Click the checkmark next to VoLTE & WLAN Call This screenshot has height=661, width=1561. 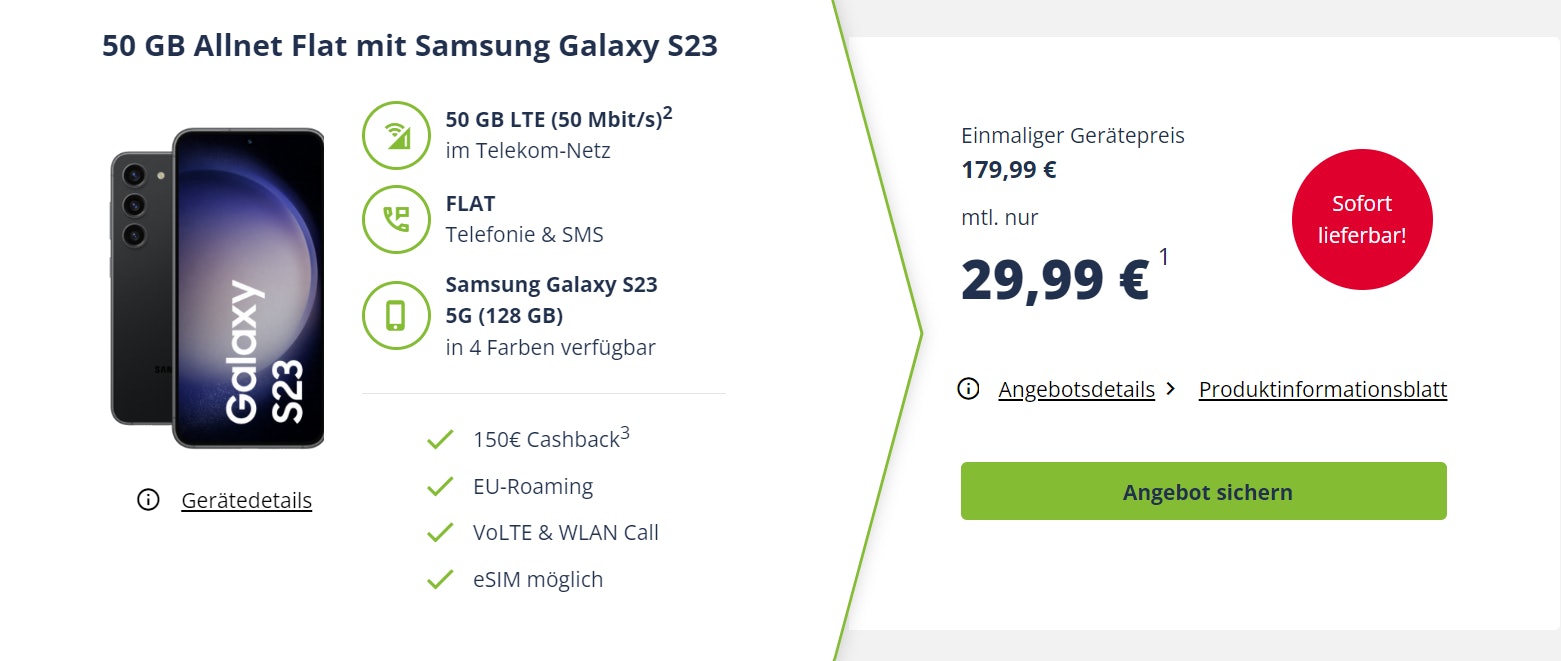(440, 532)
